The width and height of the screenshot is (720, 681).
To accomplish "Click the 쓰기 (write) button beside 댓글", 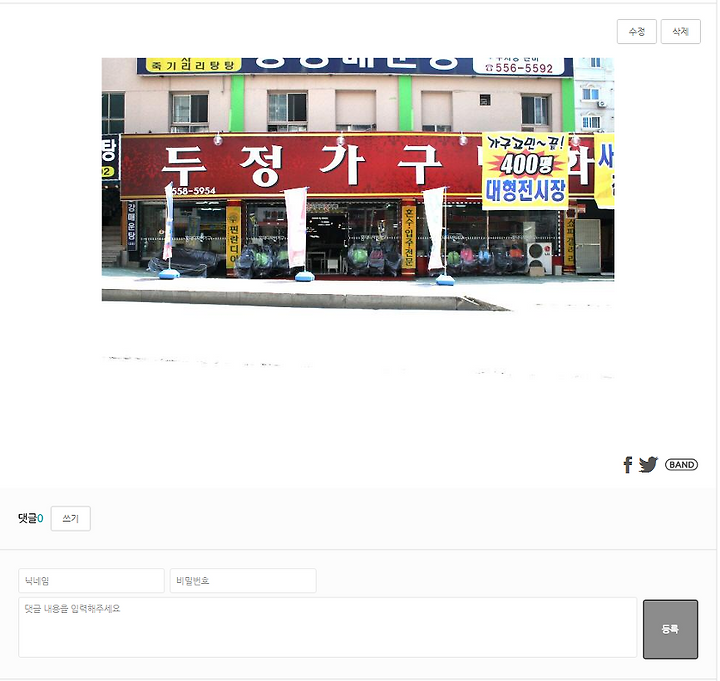I will pos(71,520).
